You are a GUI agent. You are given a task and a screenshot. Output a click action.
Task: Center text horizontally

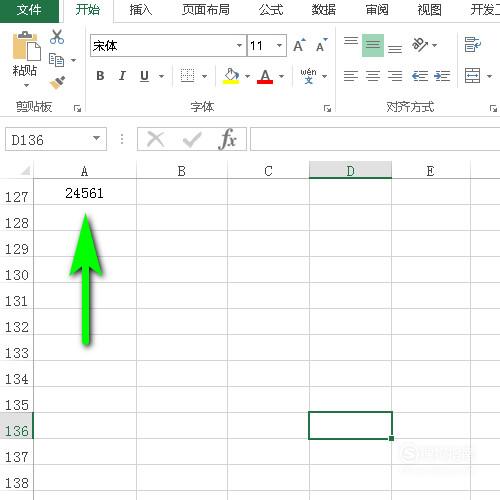click(373, 76)
